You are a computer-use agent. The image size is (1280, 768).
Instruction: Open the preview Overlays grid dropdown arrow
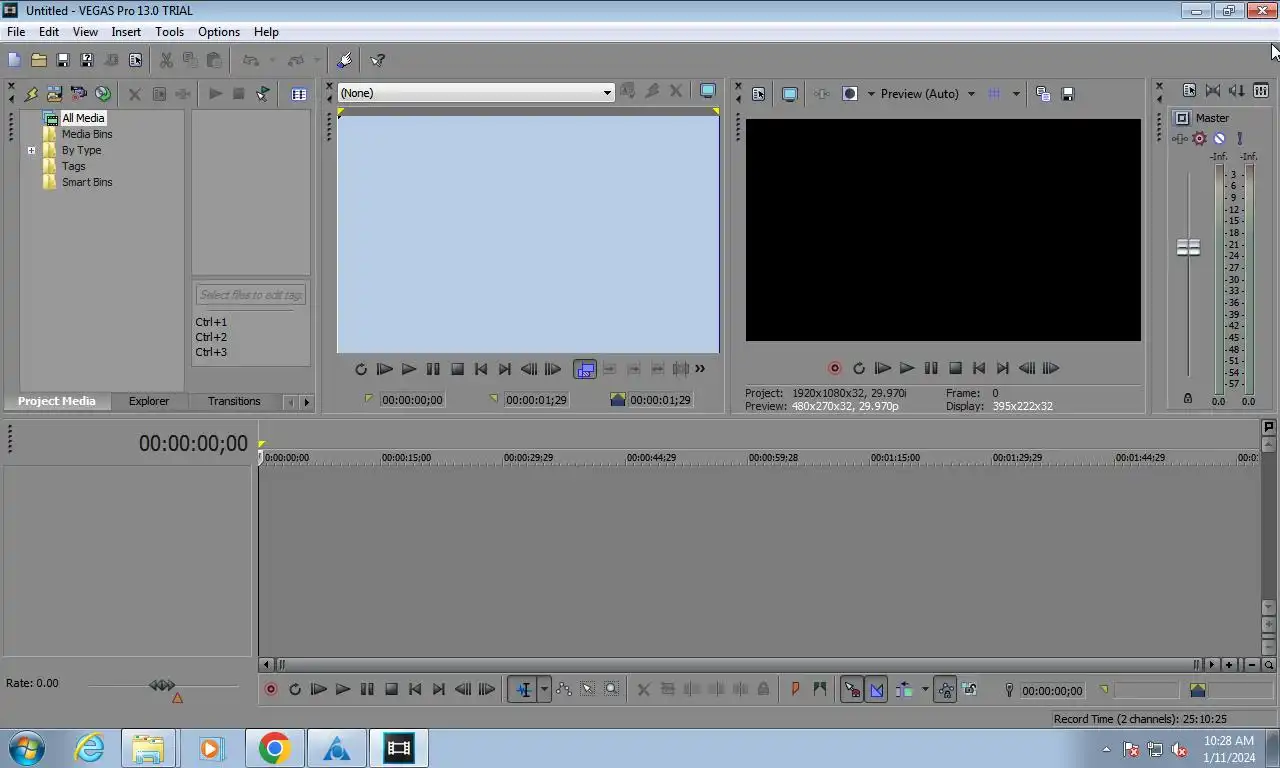[1016, 94]
